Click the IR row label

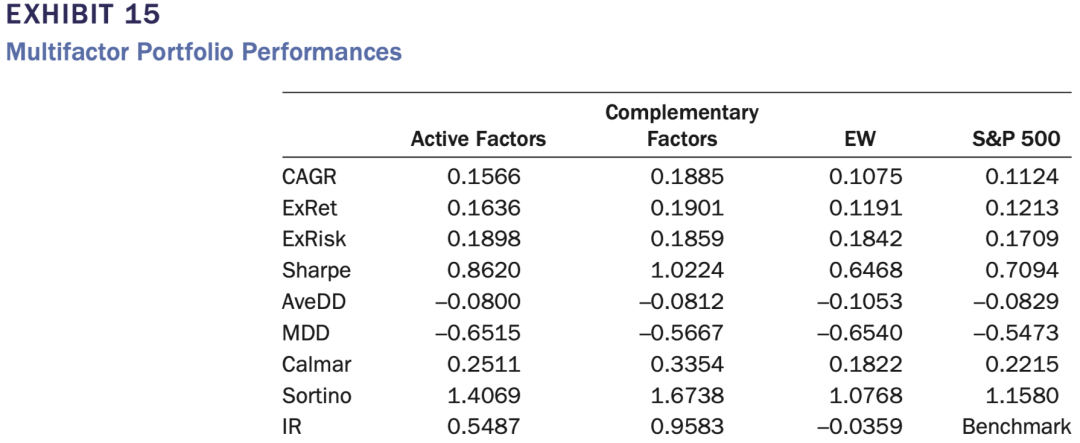click(291, 427)
